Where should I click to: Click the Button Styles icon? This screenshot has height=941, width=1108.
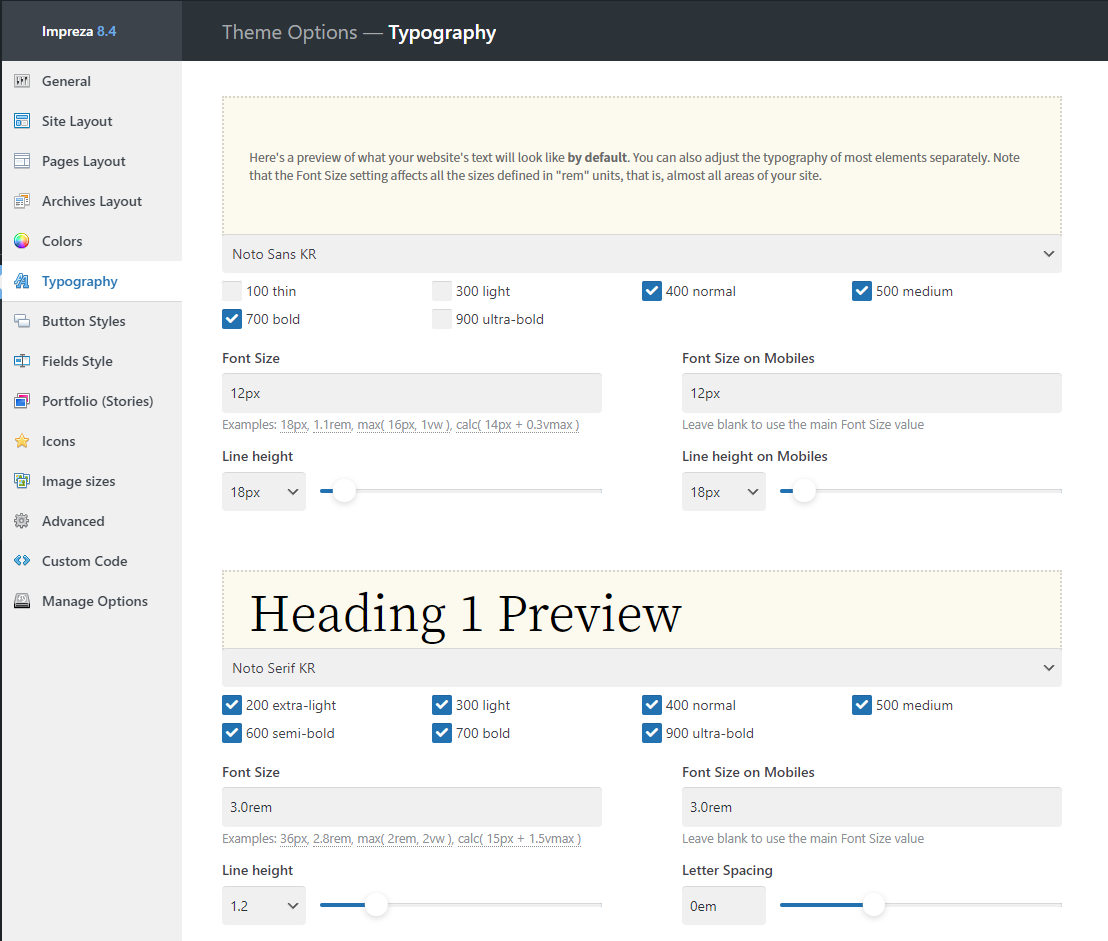coord(22,321)
